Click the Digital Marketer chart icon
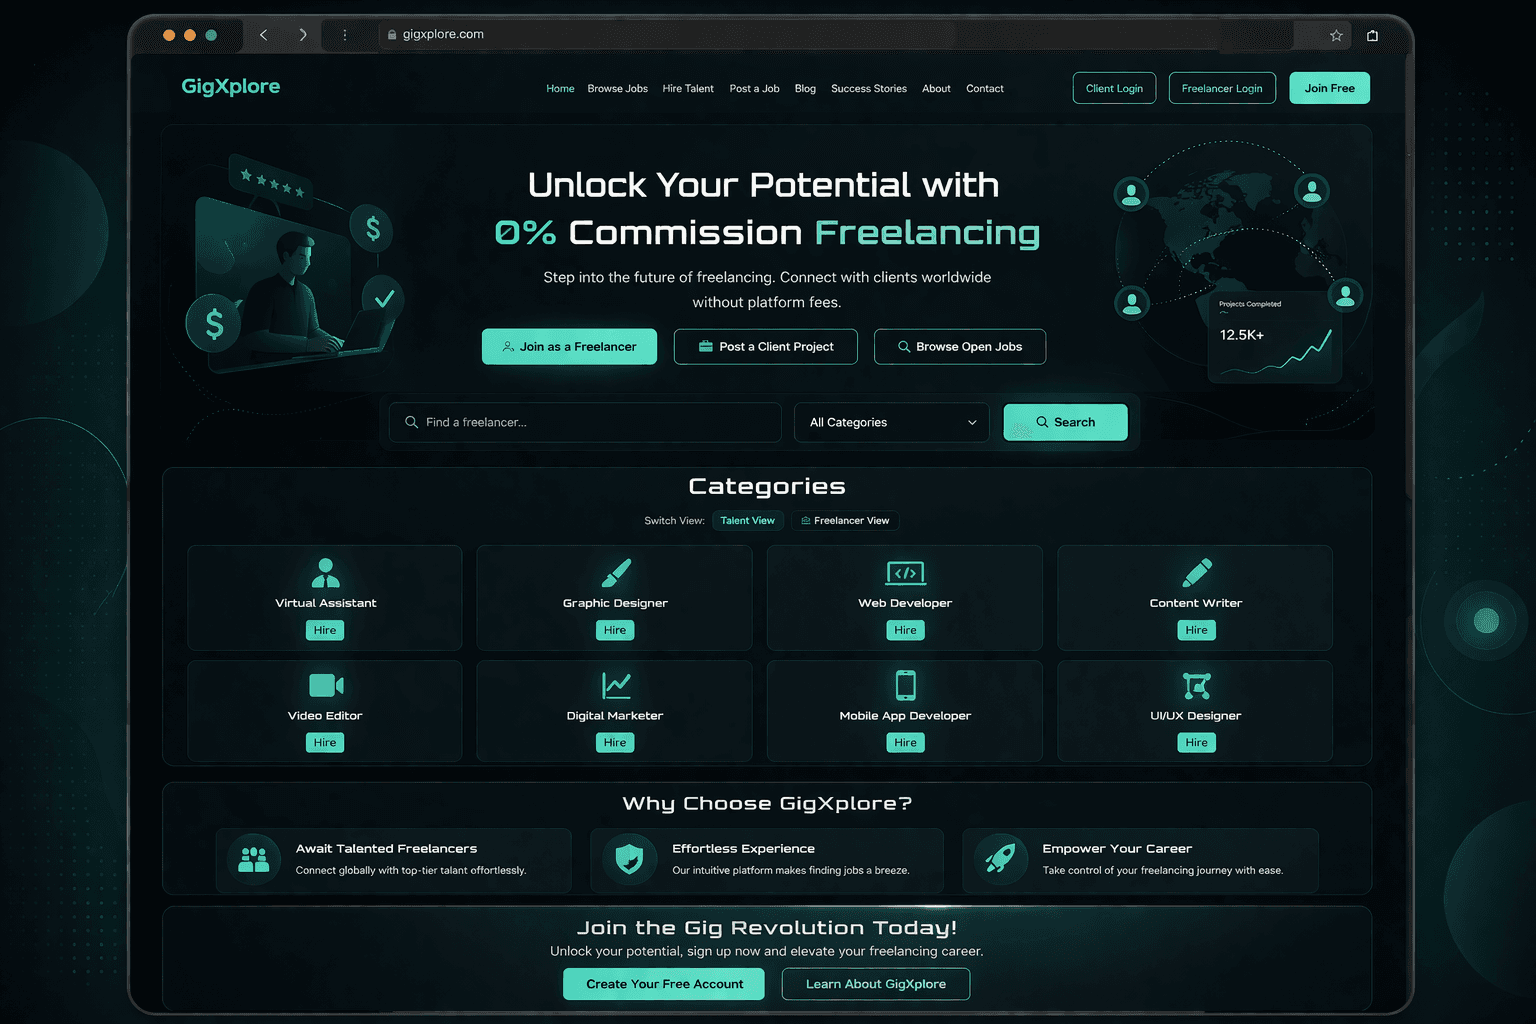The width and height of the screenshot is (1536, 1024). (616, 685)
